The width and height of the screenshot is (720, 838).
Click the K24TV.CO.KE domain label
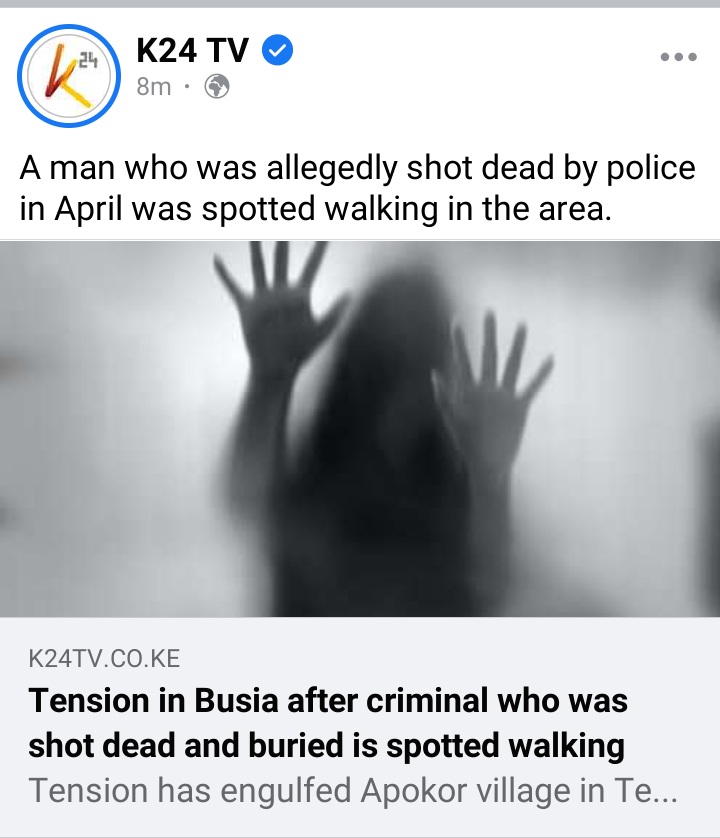click(104, 658)
